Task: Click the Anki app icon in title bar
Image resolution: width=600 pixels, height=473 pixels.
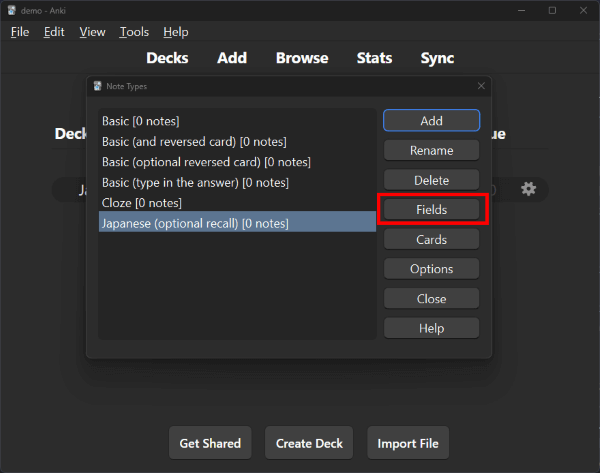Action: [11, 10]
